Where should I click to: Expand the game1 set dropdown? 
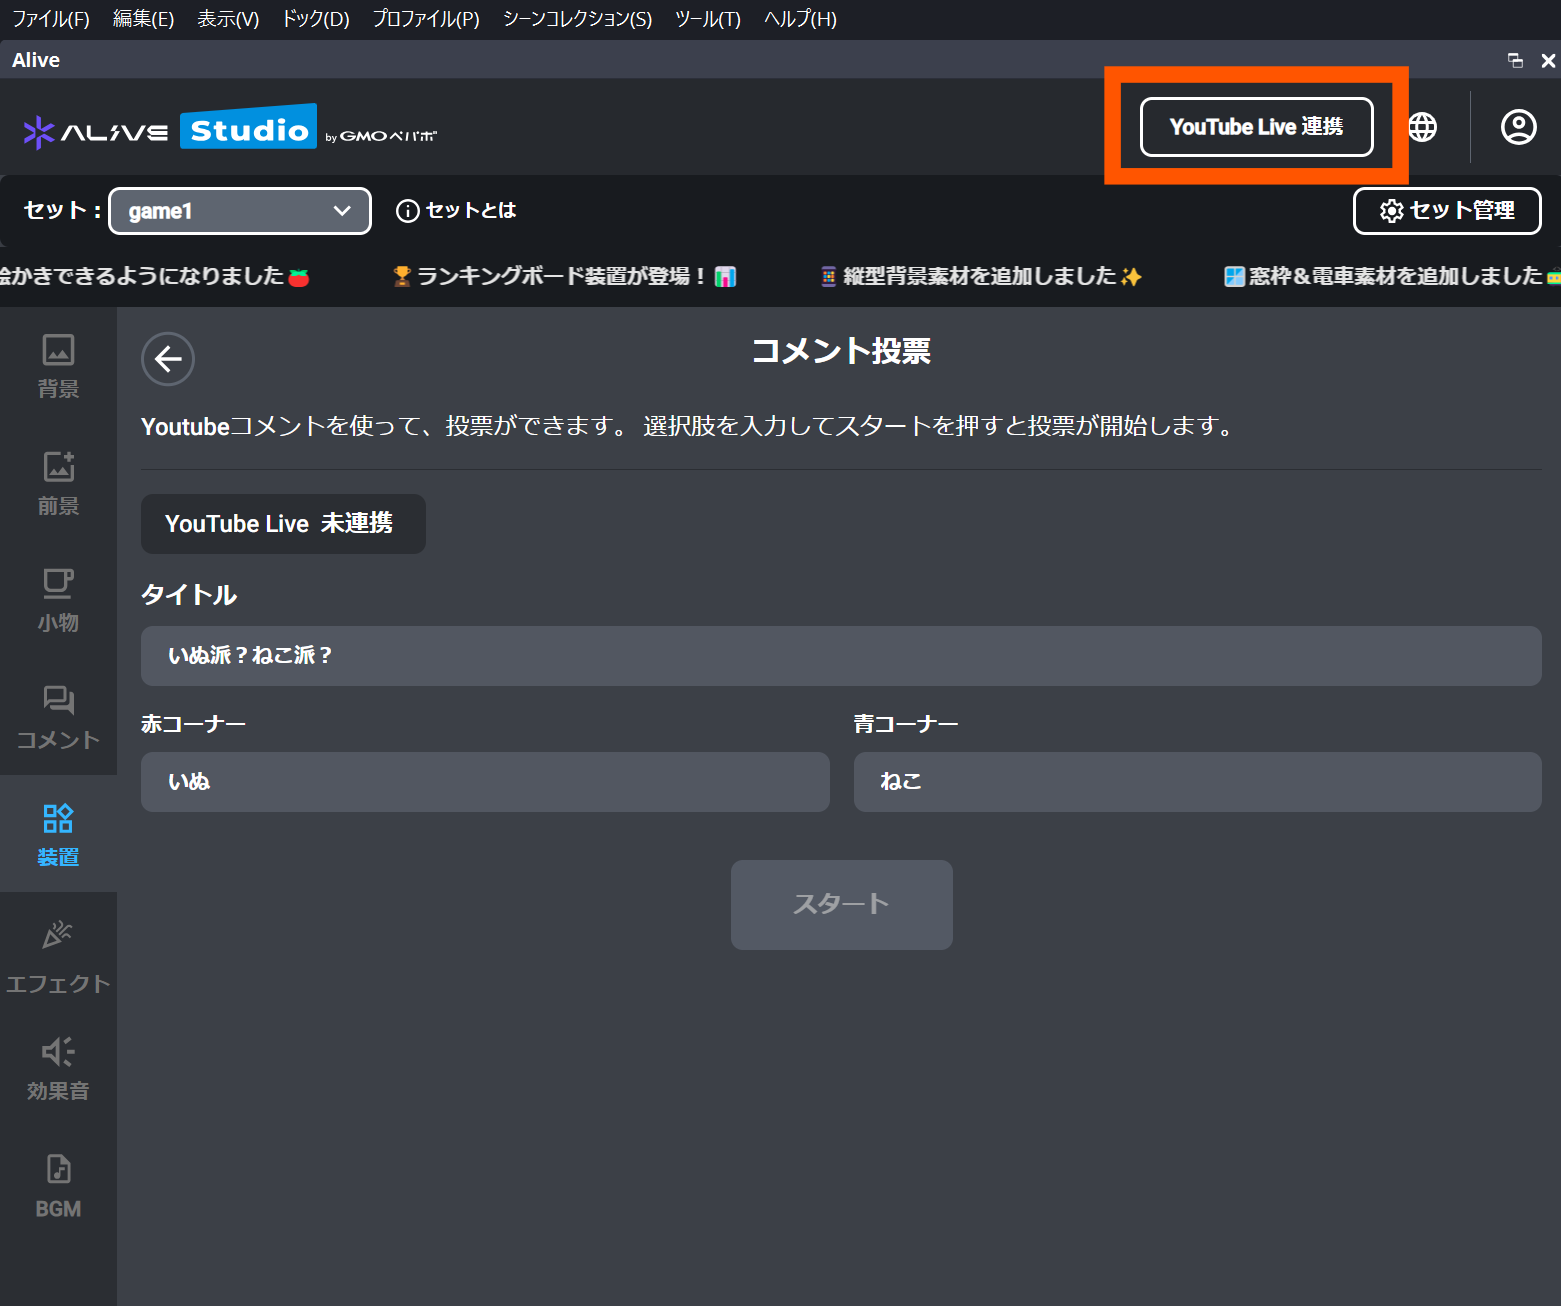[240, 211]
